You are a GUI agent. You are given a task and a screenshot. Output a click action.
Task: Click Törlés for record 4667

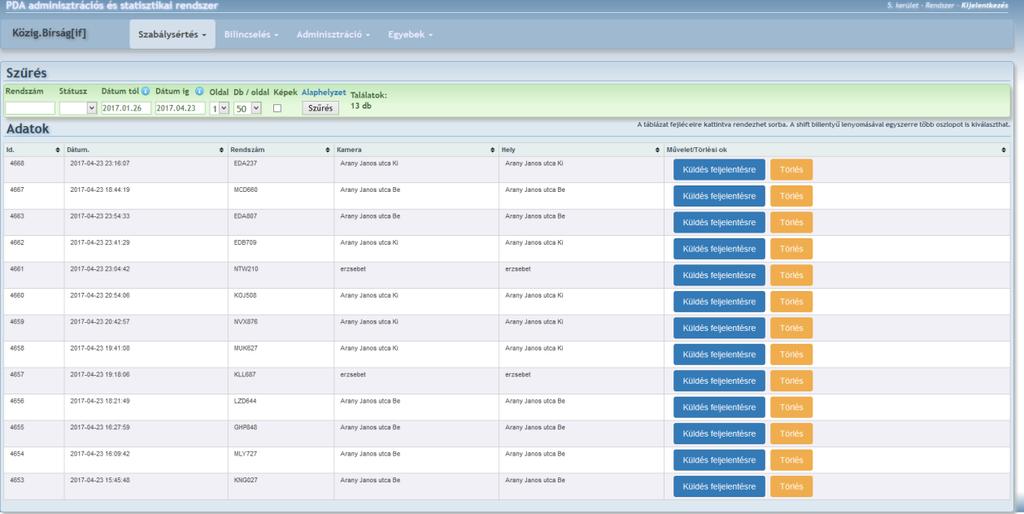coord(792,196)
